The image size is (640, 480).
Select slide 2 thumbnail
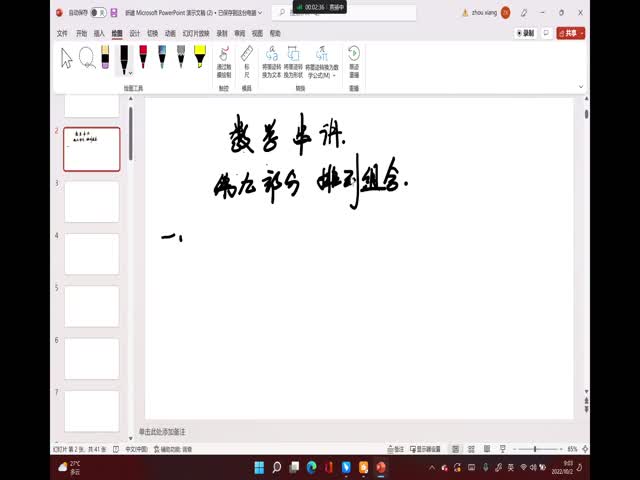[x=92, y=149]
